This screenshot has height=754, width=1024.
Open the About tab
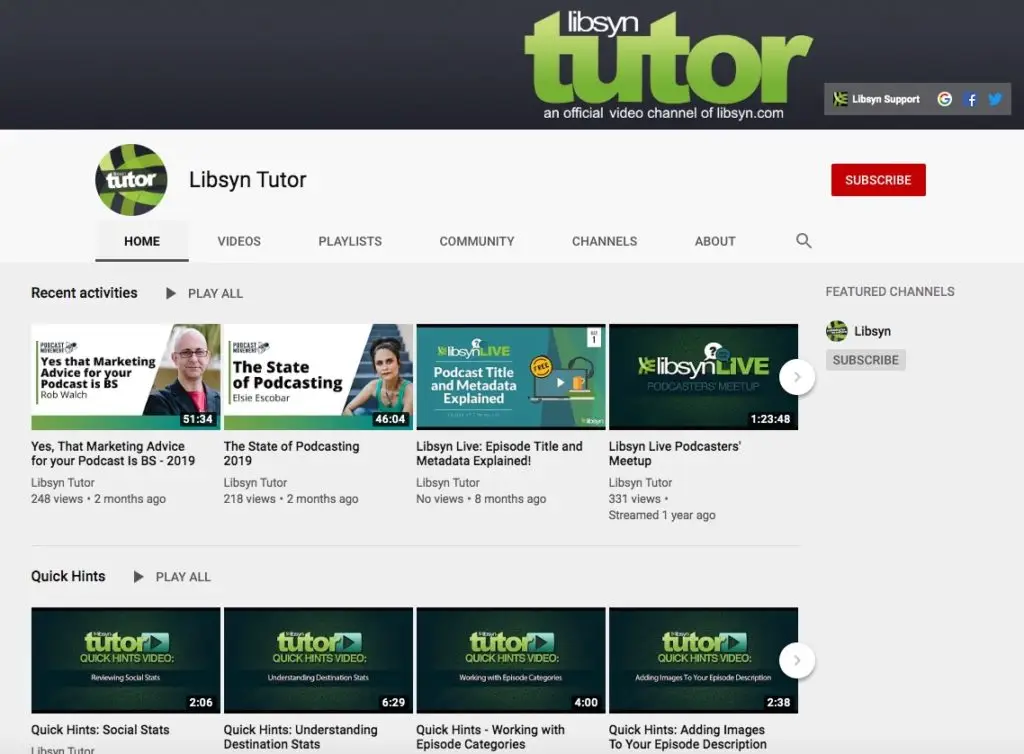715,241
